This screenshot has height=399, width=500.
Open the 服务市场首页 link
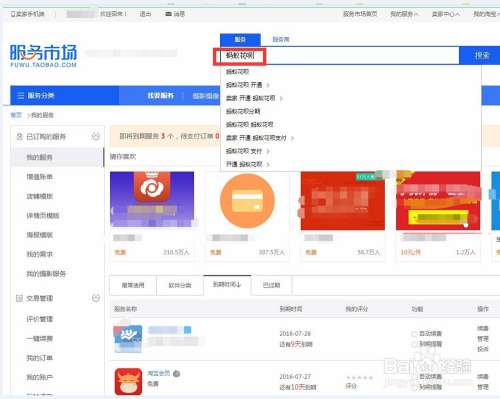(360, 14)
